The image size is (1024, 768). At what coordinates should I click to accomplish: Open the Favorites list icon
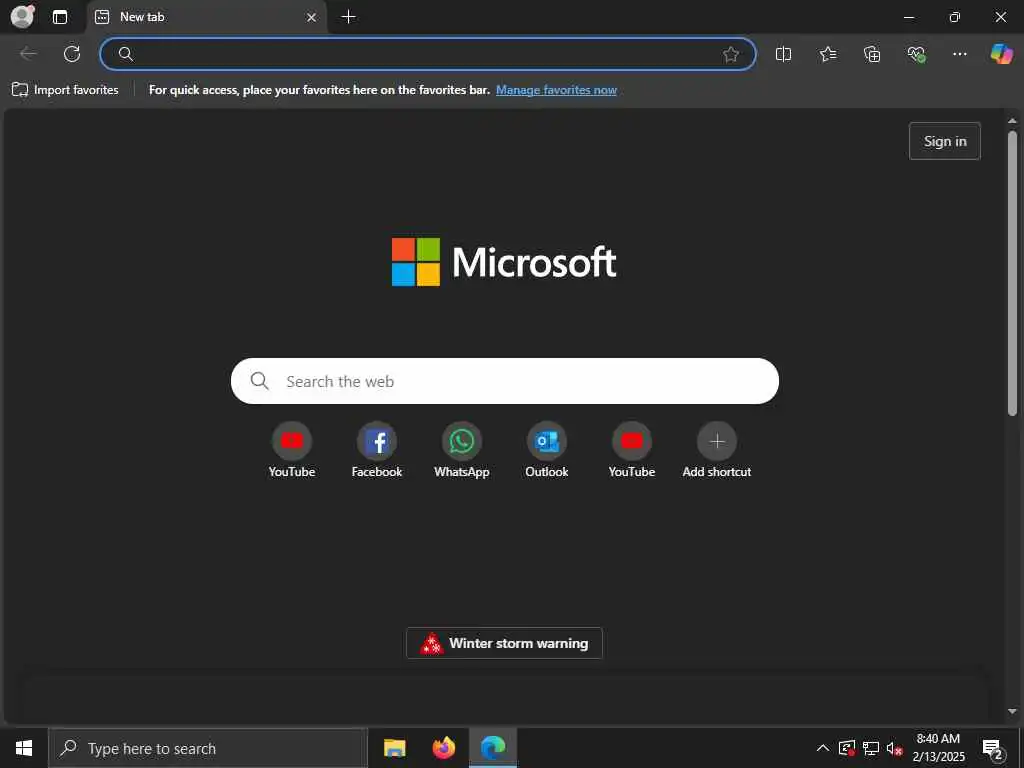pos(827,54)
